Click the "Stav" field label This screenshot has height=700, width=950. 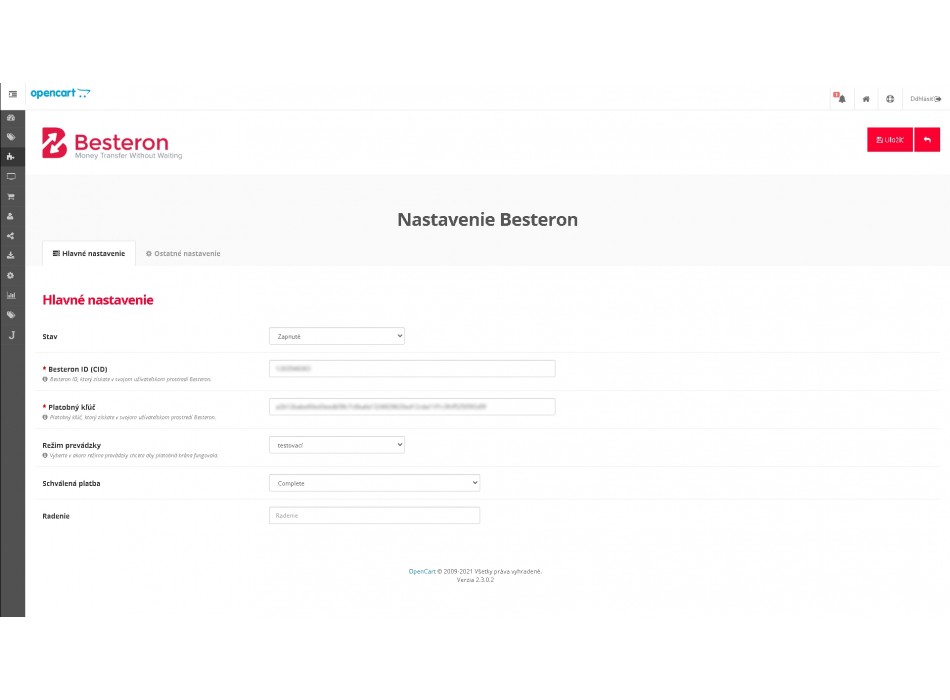click(50, 336)
